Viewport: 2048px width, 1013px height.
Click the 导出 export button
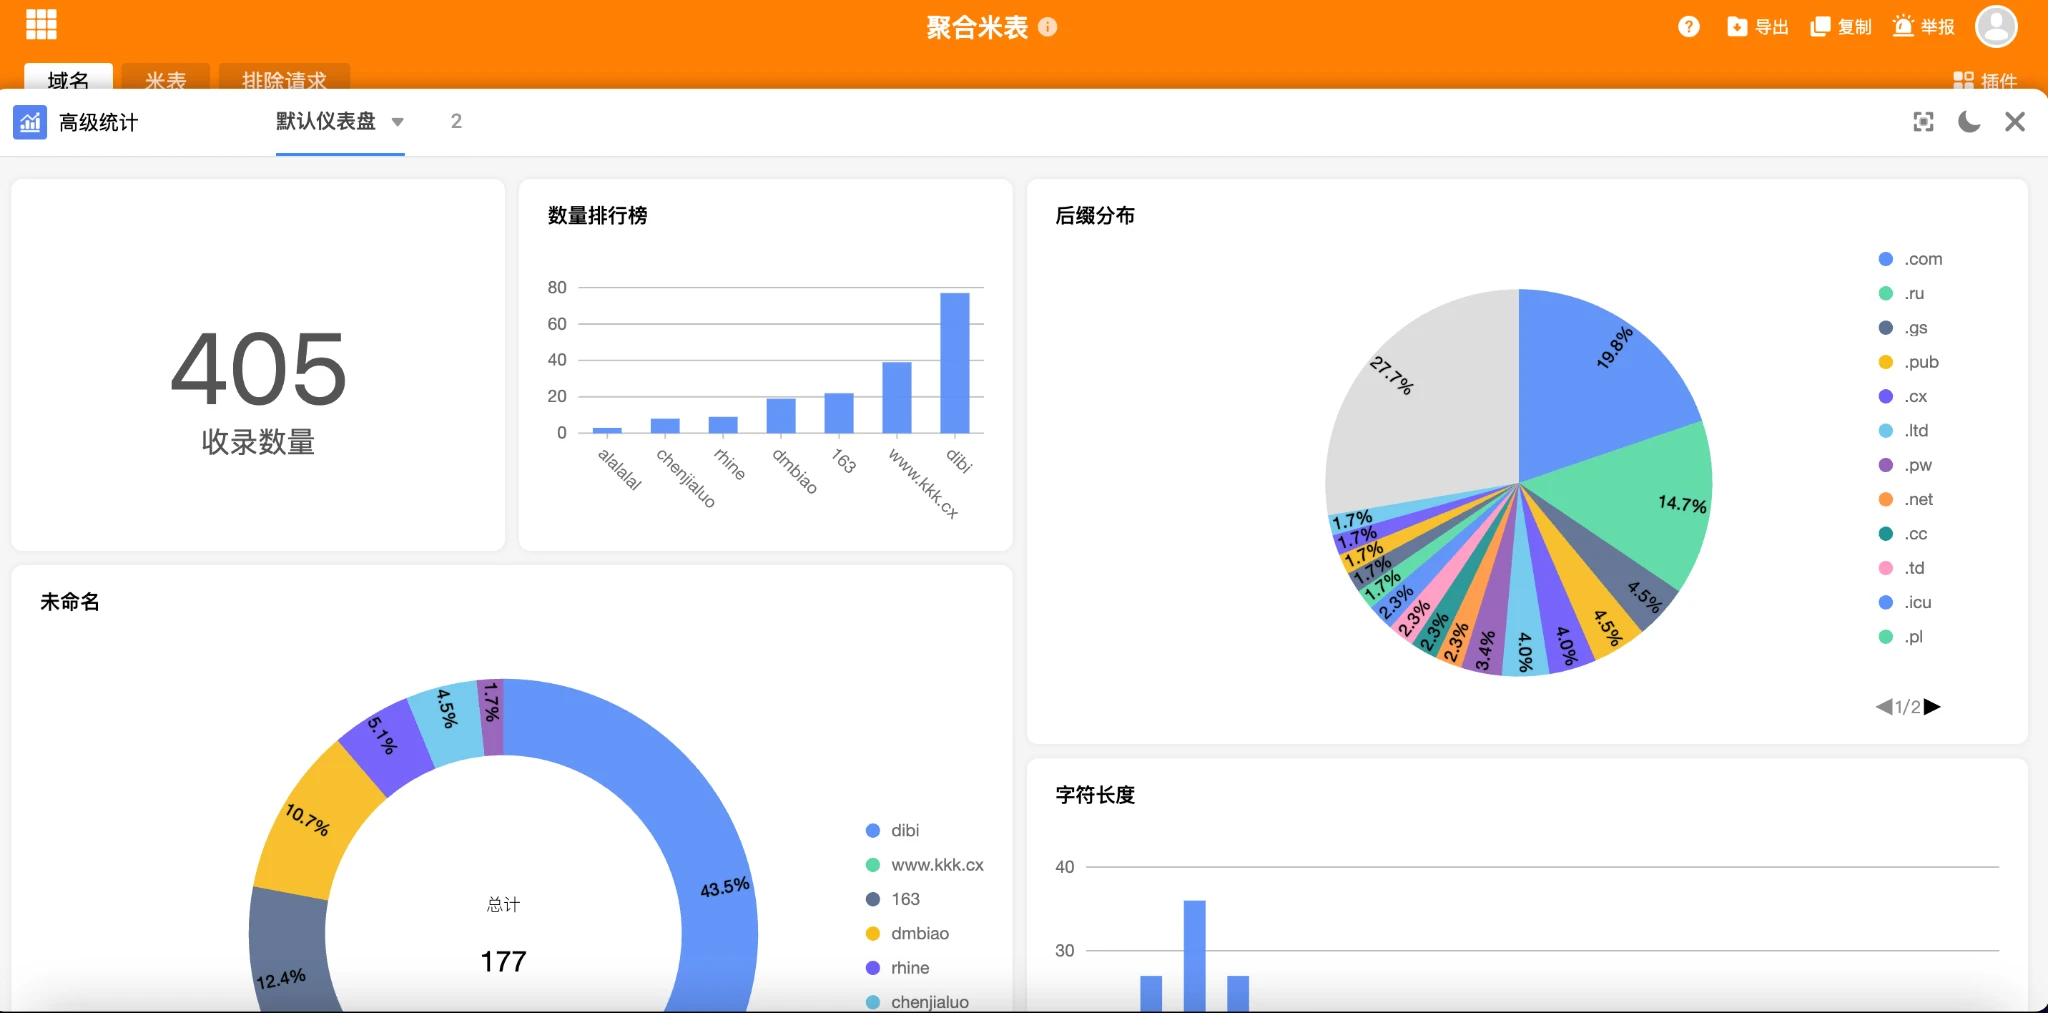1758,27
